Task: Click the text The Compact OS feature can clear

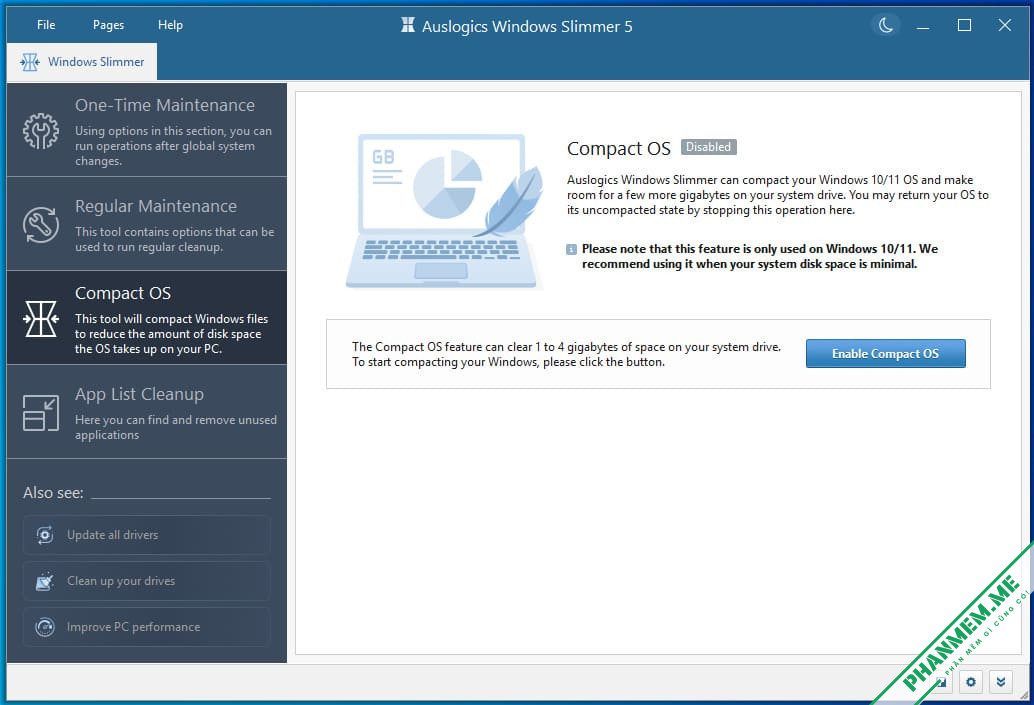Action: click(566, 354)
